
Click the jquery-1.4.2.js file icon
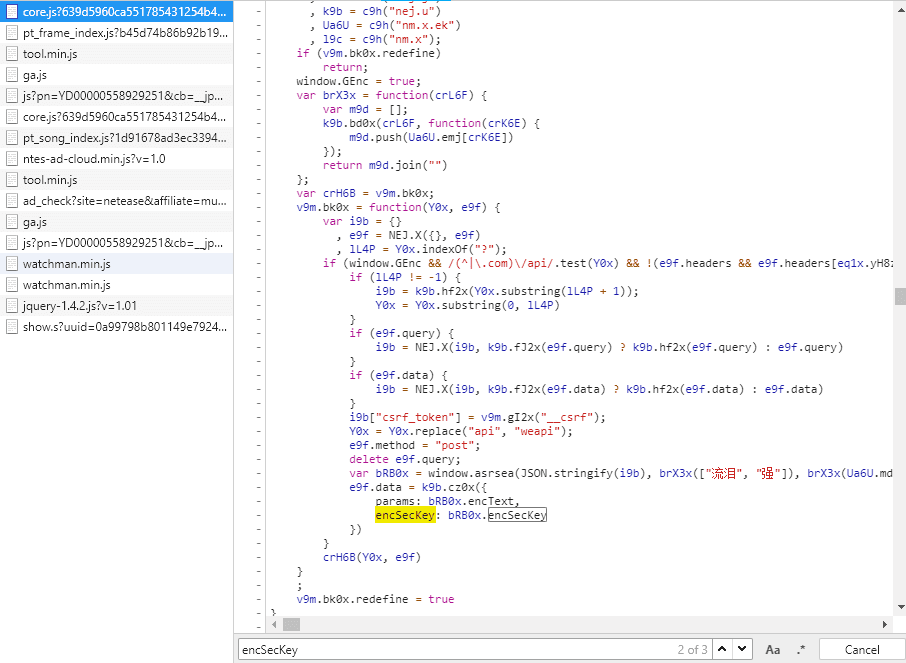coord(12,306)
